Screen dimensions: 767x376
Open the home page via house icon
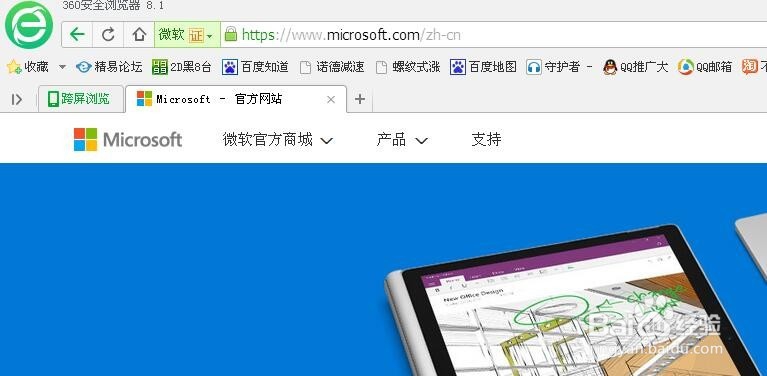[139, 34]
